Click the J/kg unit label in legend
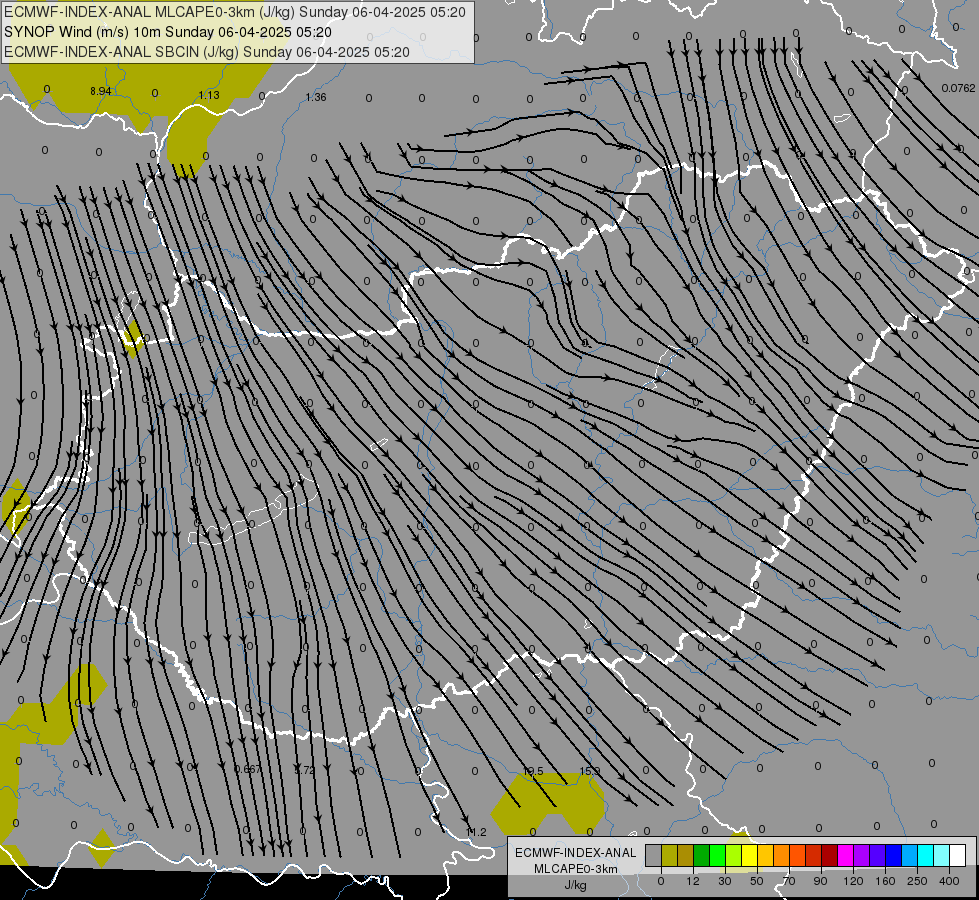Viewport: 979px width, 900px height. (576, 885)
